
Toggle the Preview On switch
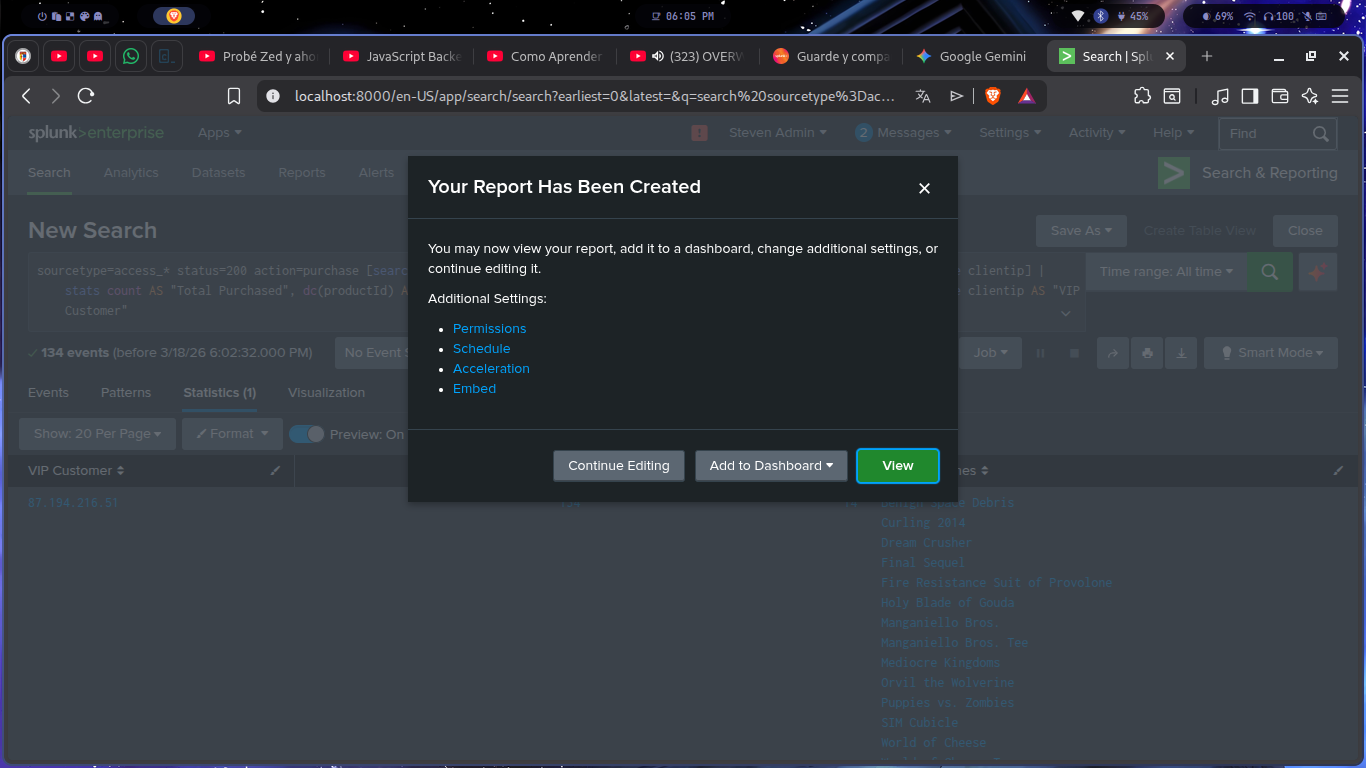[x=307, y=434]
